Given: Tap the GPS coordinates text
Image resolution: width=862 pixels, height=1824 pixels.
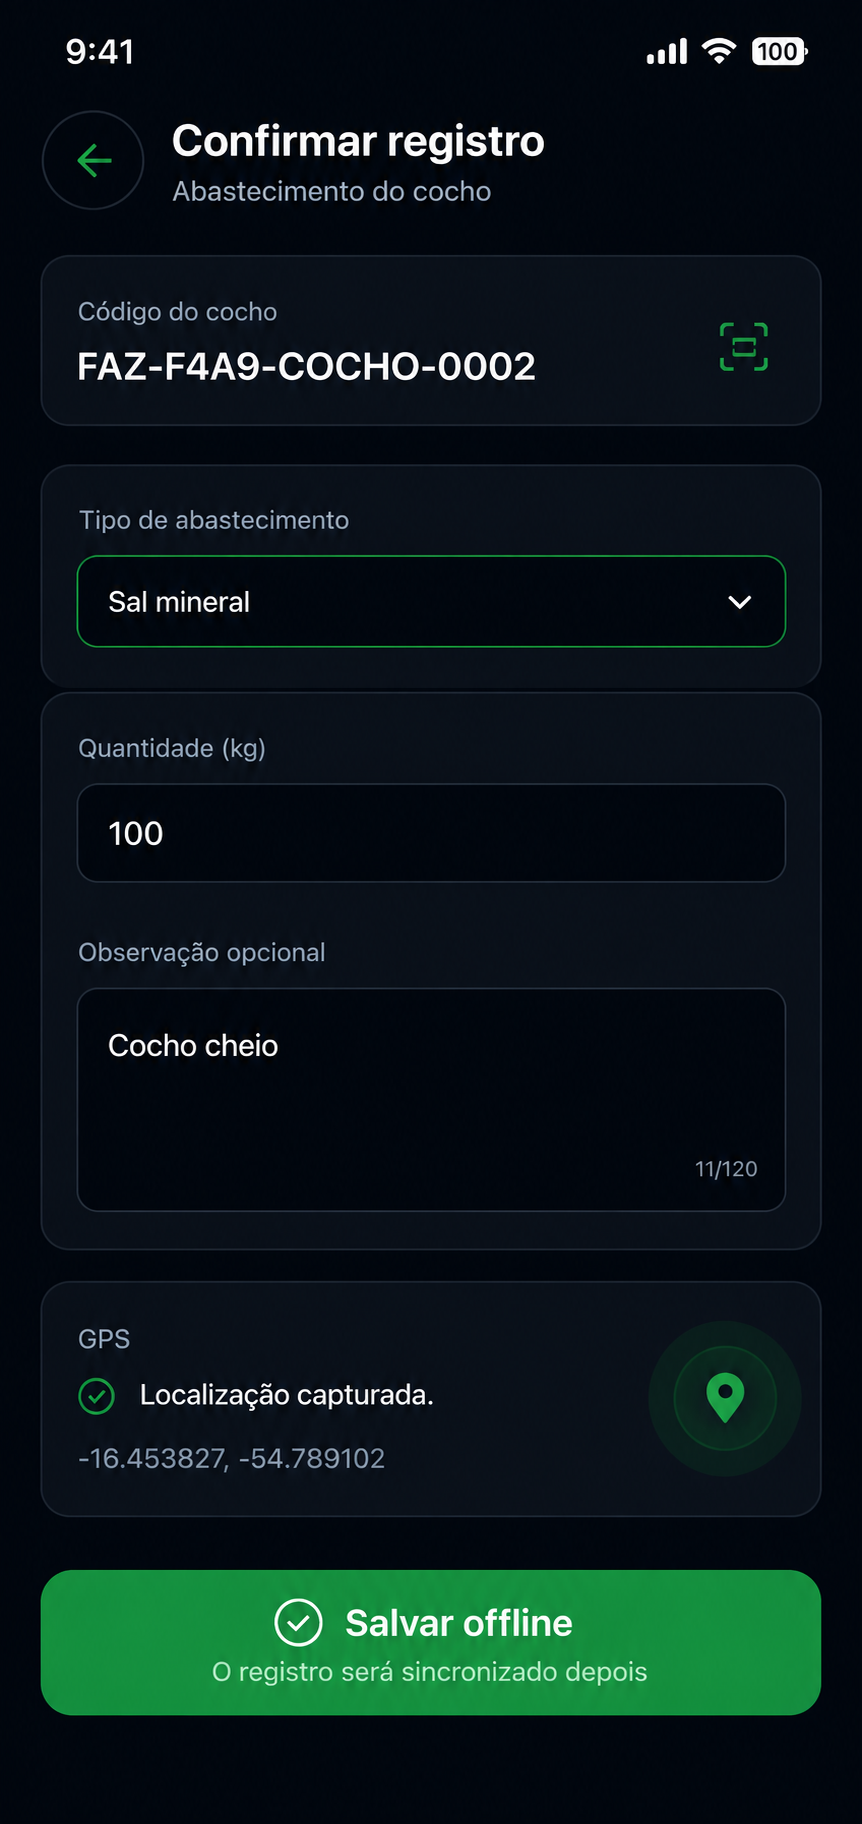Looking at the screenshot, I should (231, 1458).
